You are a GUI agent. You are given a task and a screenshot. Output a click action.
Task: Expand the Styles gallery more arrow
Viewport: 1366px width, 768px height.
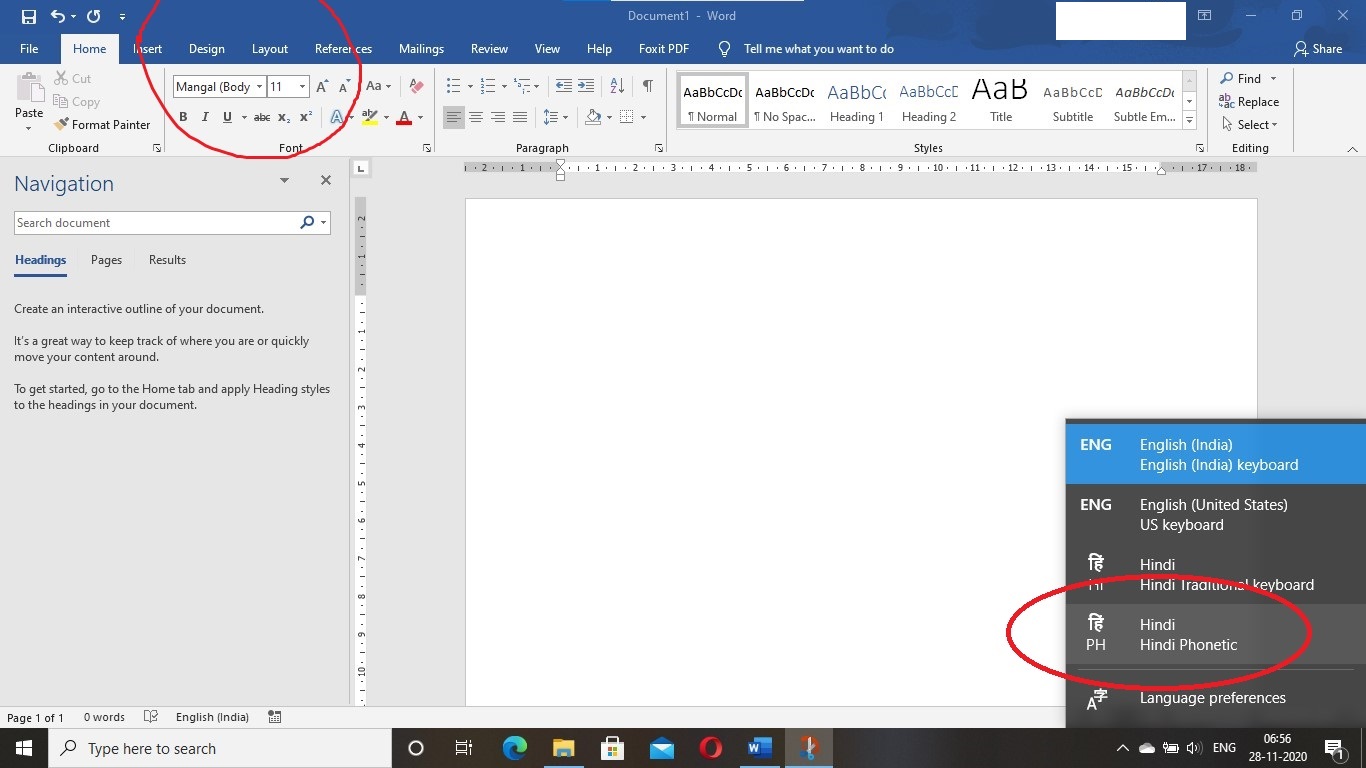[1189, 121]
